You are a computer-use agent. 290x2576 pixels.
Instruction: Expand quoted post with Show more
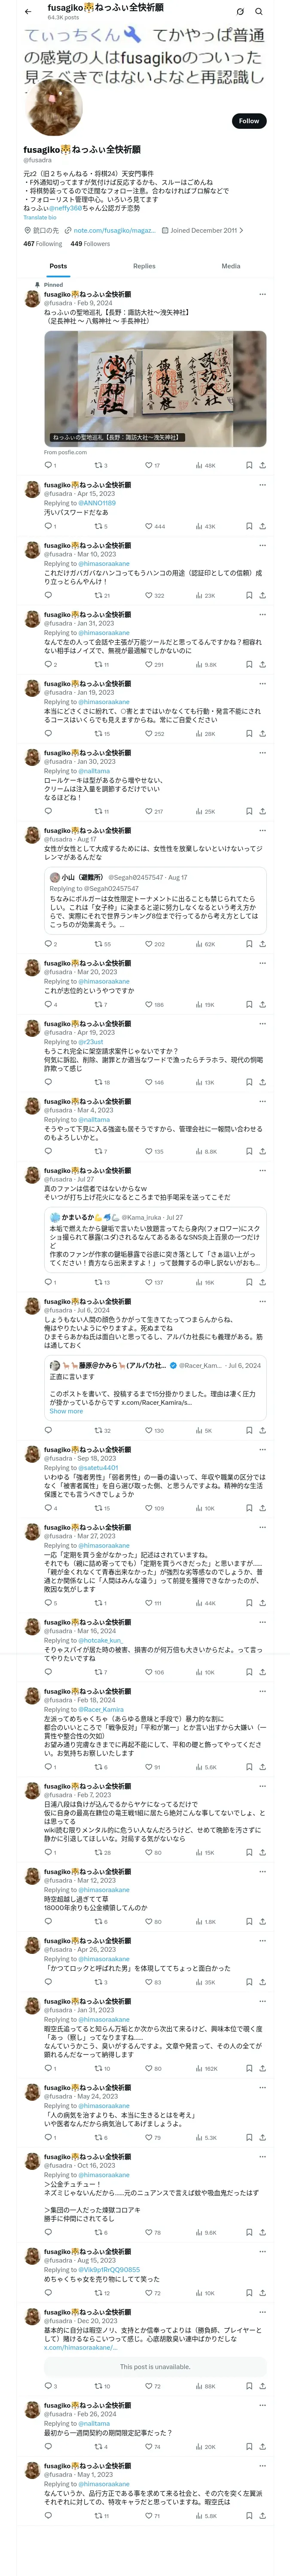coord(66,1411)
